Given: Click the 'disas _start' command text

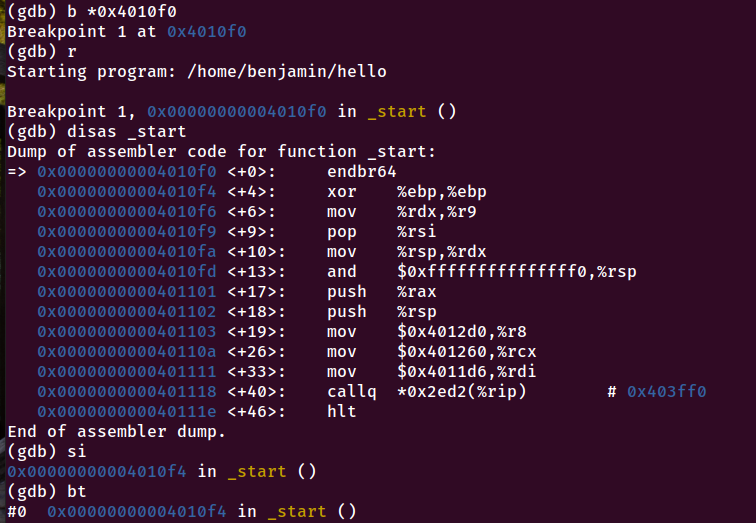Looking at the screenshot, I should click(x=126, y=132).
